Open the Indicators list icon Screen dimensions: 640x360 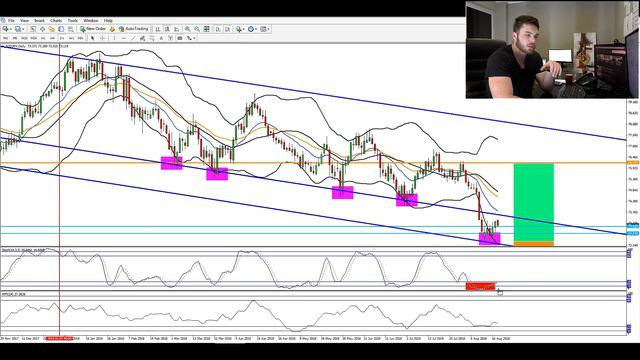[x=239, y=29]
